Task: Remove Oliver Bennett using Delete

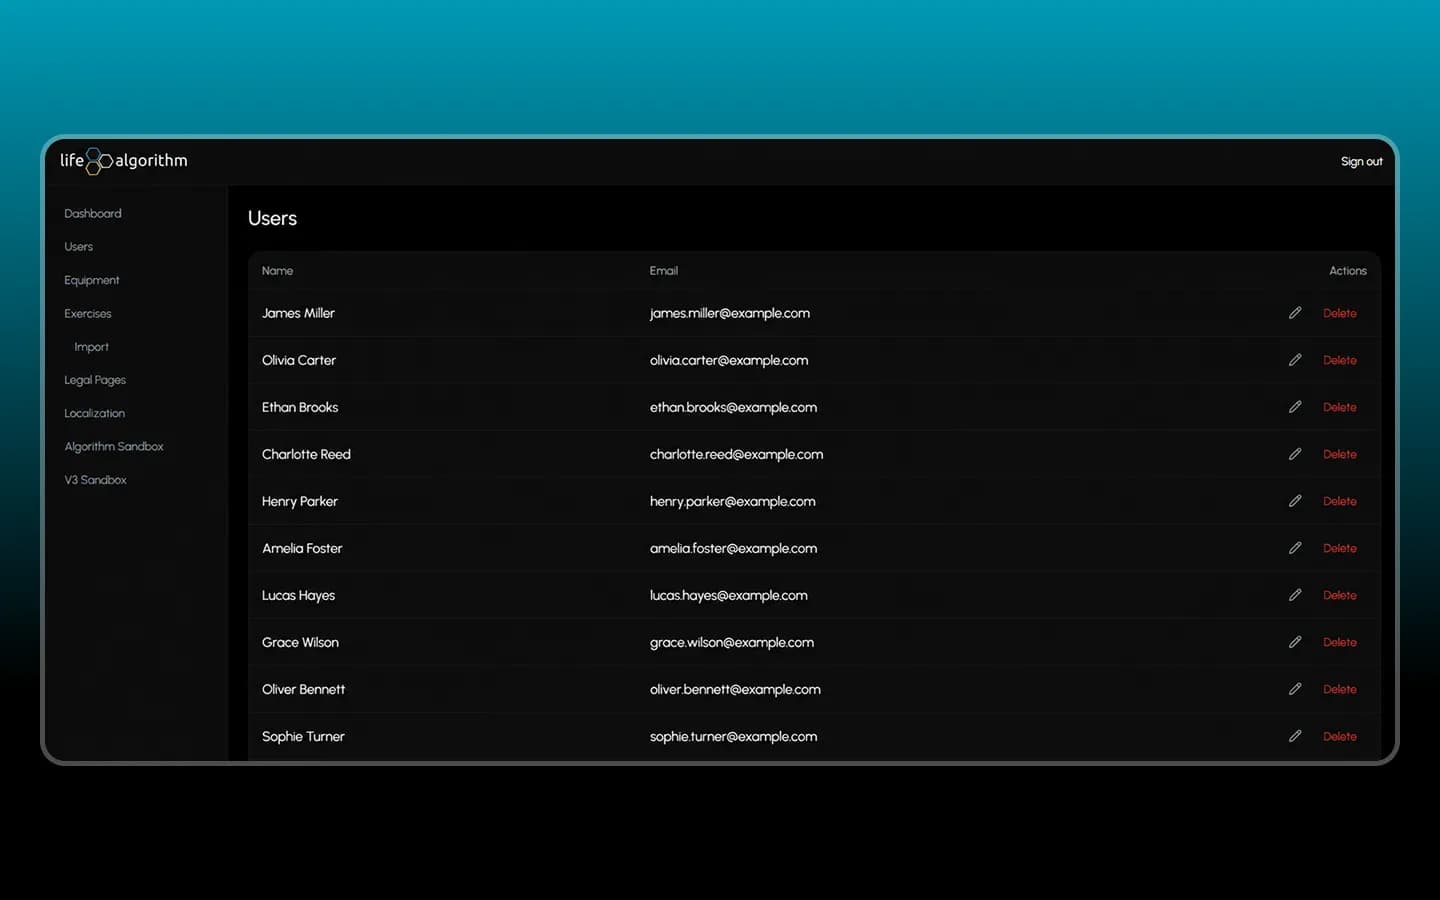Action: (x=1340, y=689)
